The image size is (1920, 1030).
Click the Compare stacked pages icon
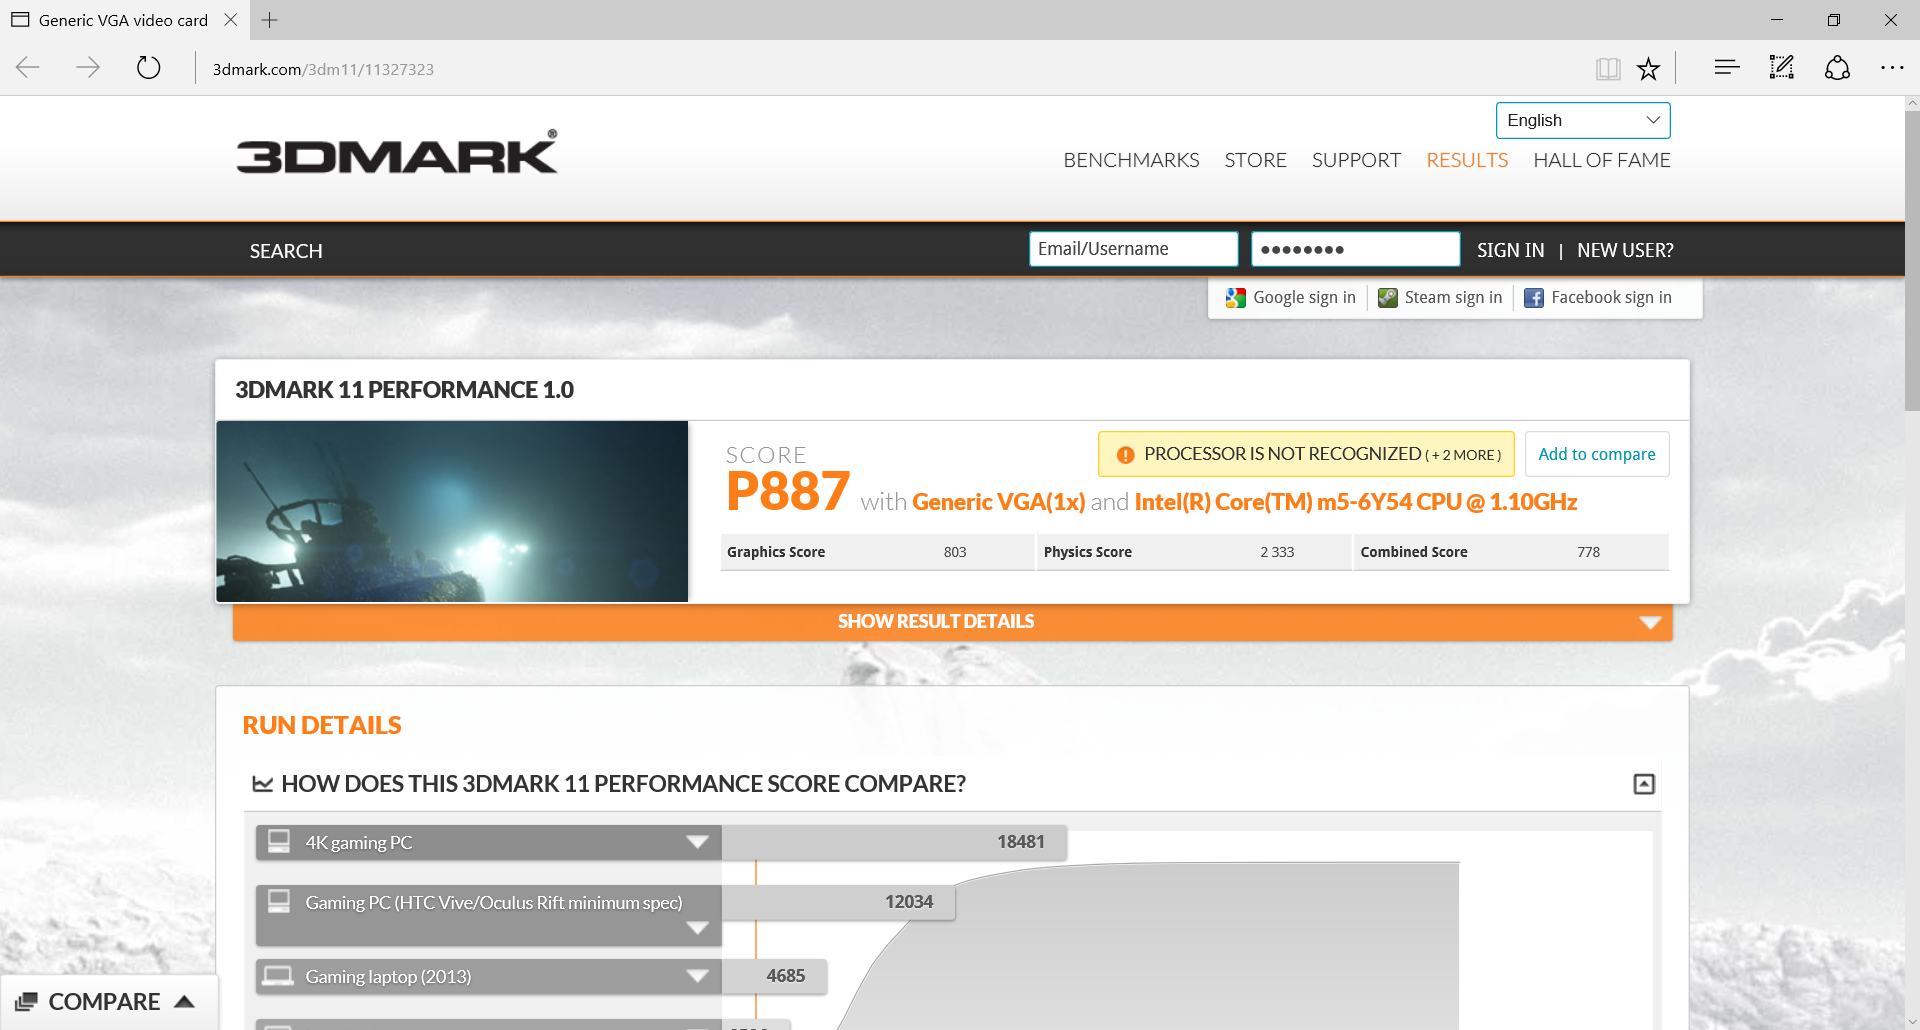pos(26,1002)
